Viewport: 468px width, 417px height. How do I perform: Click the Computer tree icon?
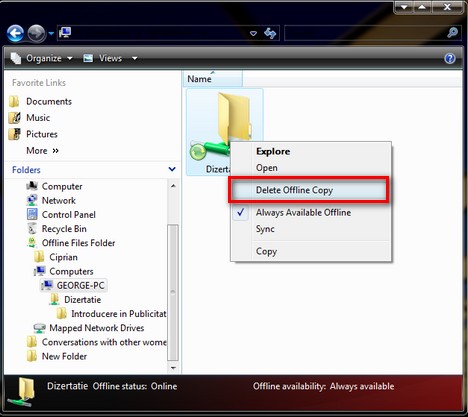tap(32, 186)
